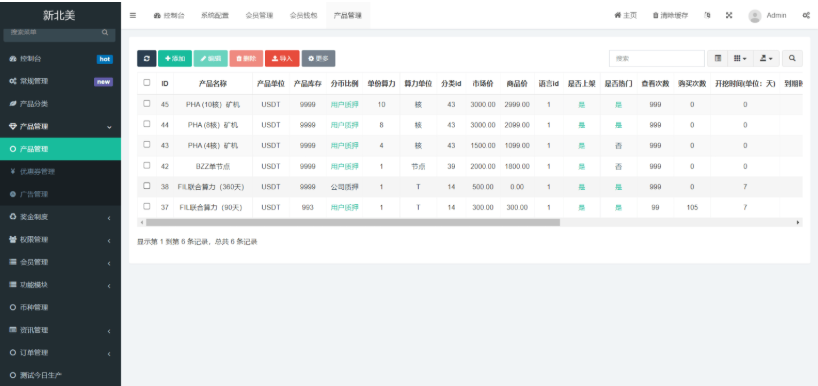The width and height of the screenshot is (818, 386).
Task: Switch to the 会员管理 top tab
Action: 259,16
